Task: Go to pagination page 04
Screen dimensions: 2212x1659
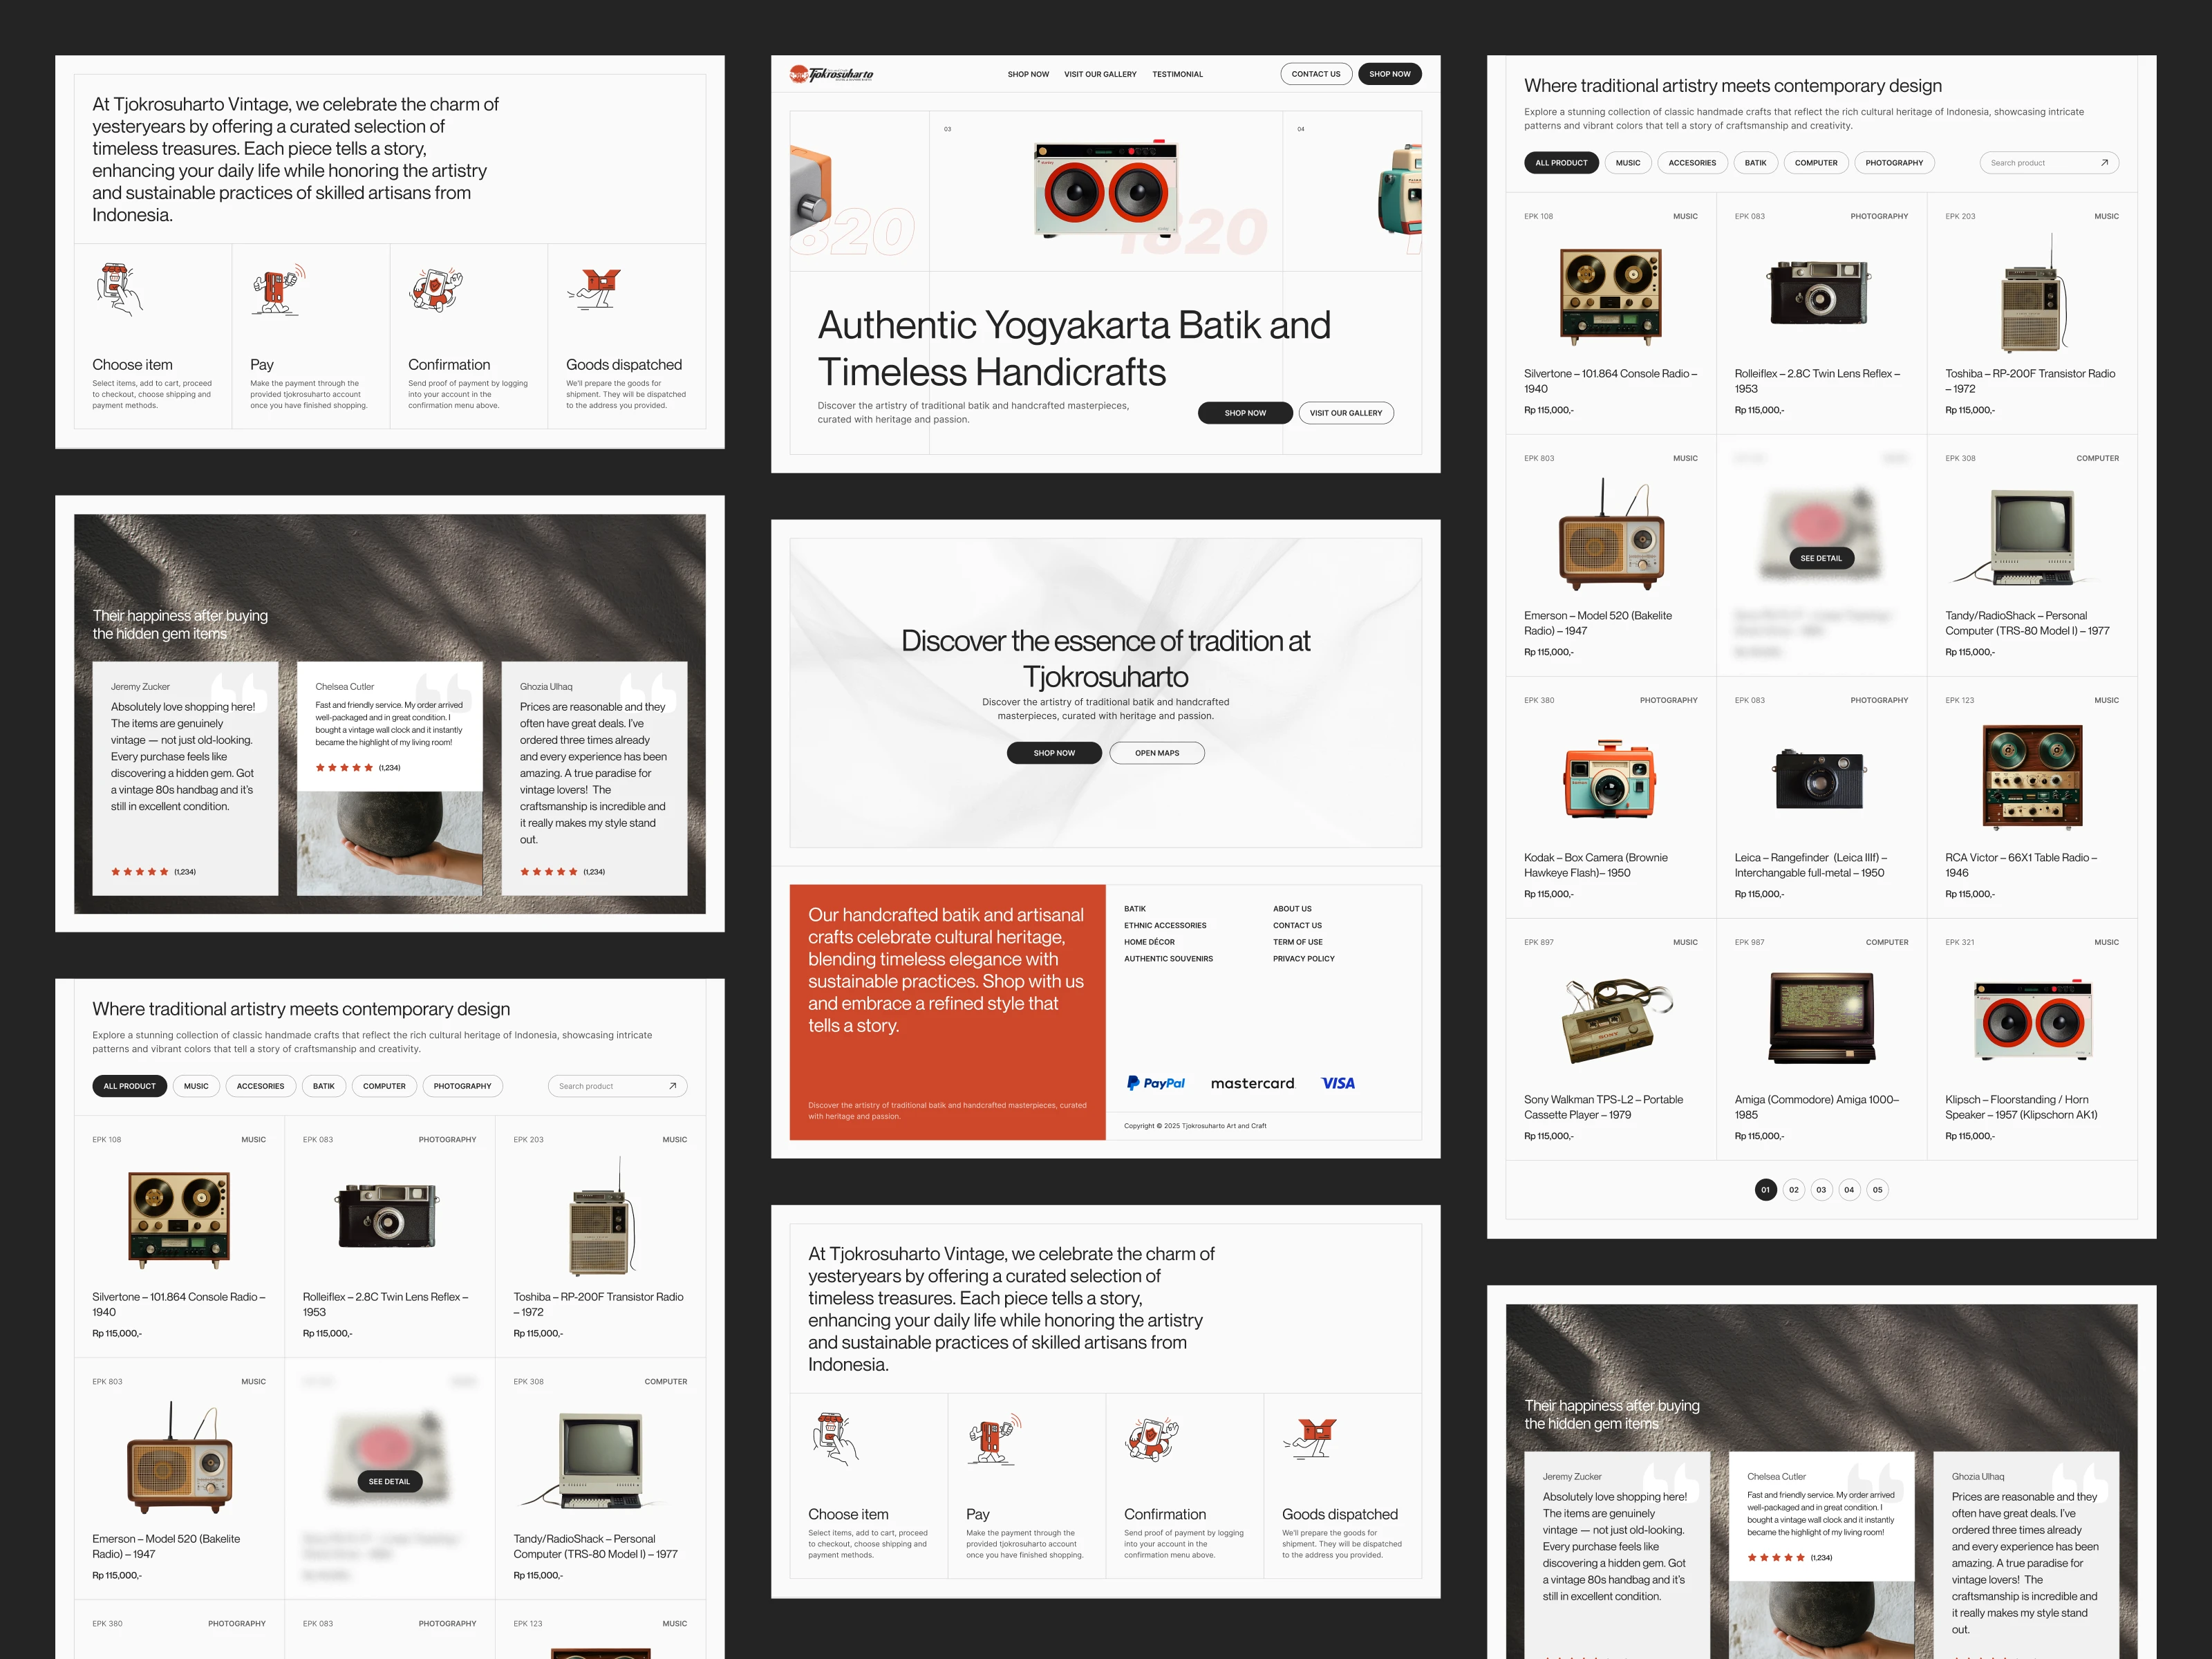Action: pyautogui.click(x=1849, y=1190)
